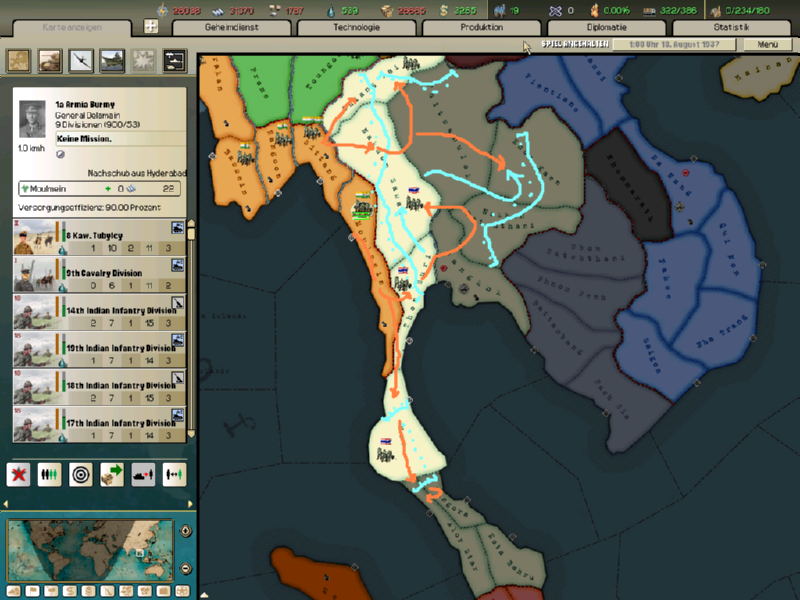800x600 pixels.
Task: Select the economic S-shaped map mode icon
Action: pyautogui.click(x=70, y=591)
